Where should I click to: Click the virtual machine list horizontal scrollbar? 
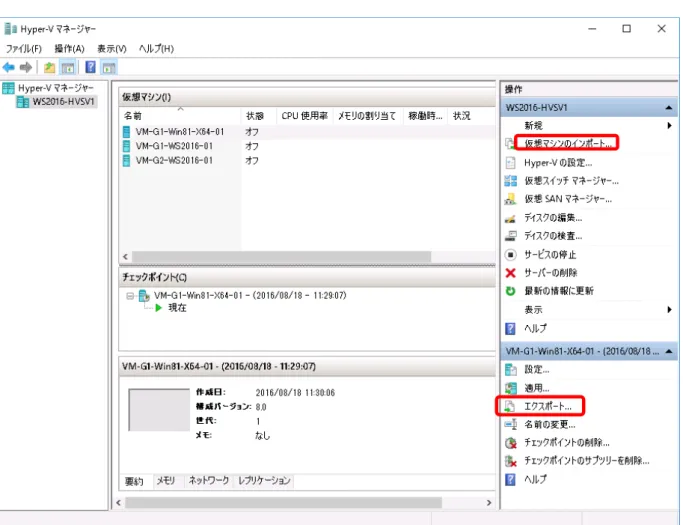[281, 257]
